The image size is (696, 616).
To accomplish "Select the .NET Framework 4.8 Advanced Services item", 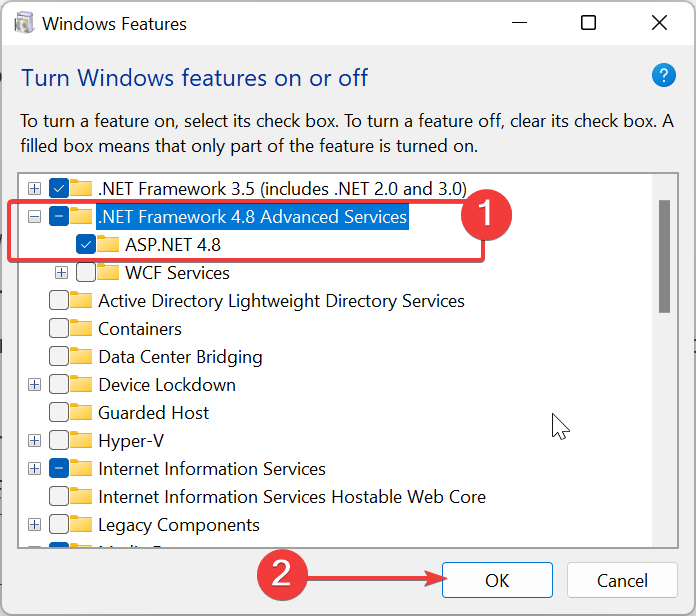I will point(252,216).
